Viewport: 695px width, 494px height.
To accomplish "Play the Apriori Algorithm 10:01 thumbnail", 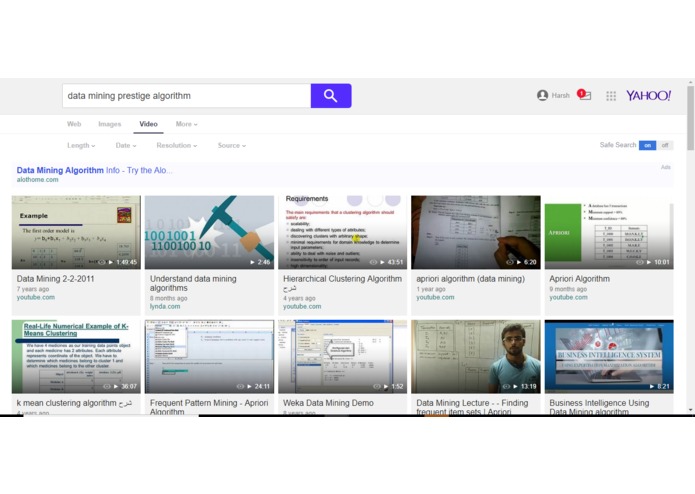I will 609,232.
